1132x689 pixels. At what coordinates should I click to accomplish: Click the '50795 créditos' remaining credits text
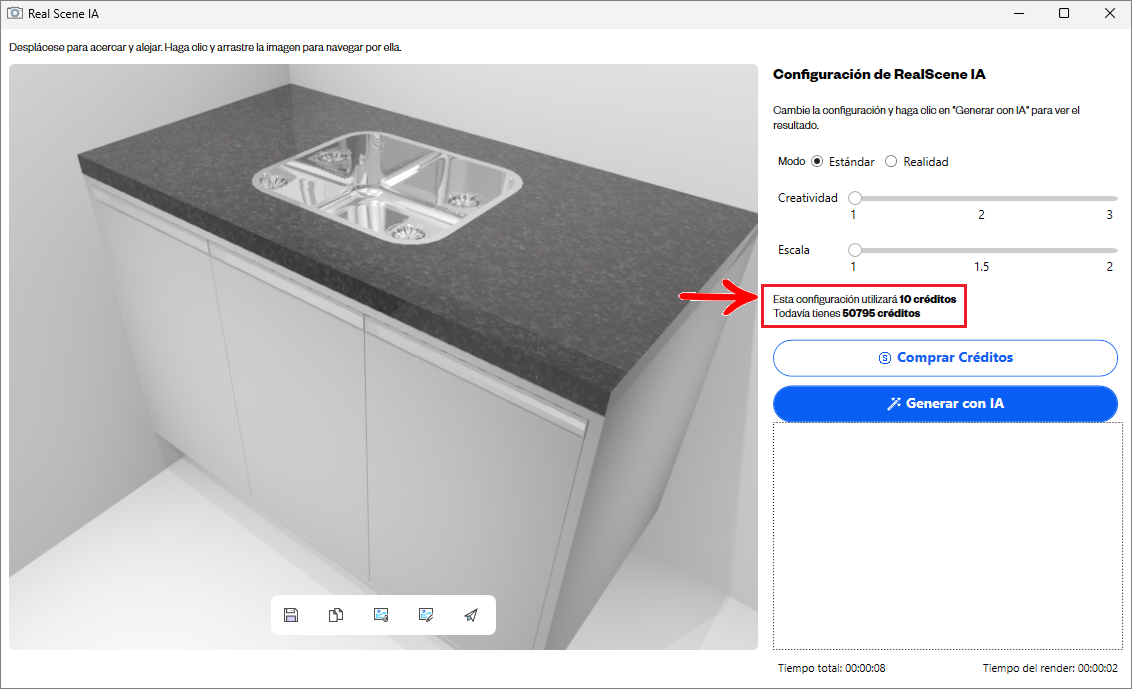[881, 313]
